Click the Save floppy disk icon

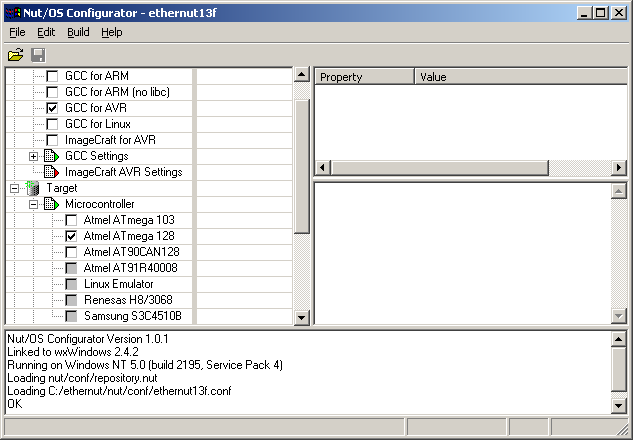click(x=38, y=55)
